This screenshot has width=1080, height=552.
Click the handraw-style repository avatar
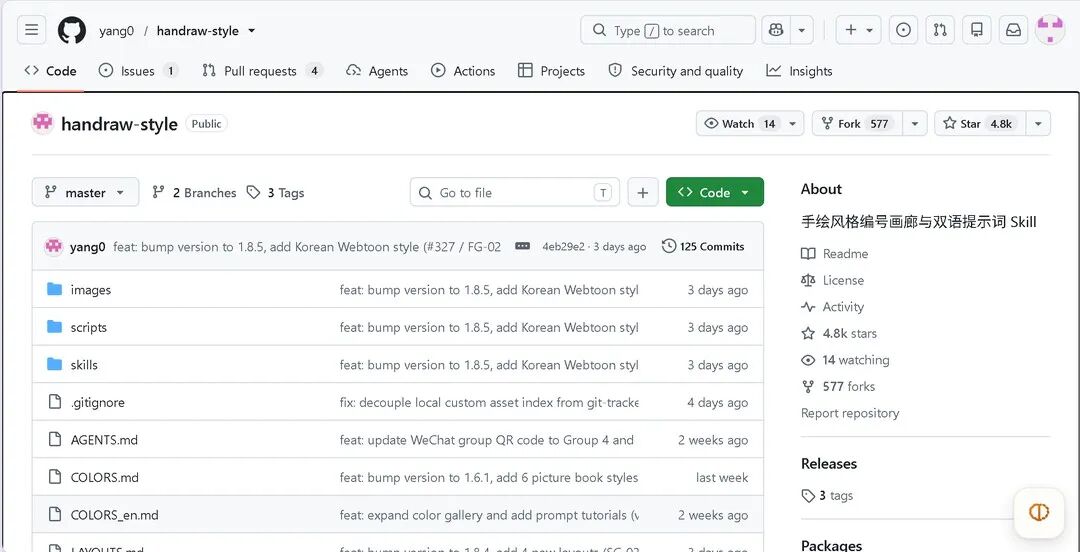[43, 123]
